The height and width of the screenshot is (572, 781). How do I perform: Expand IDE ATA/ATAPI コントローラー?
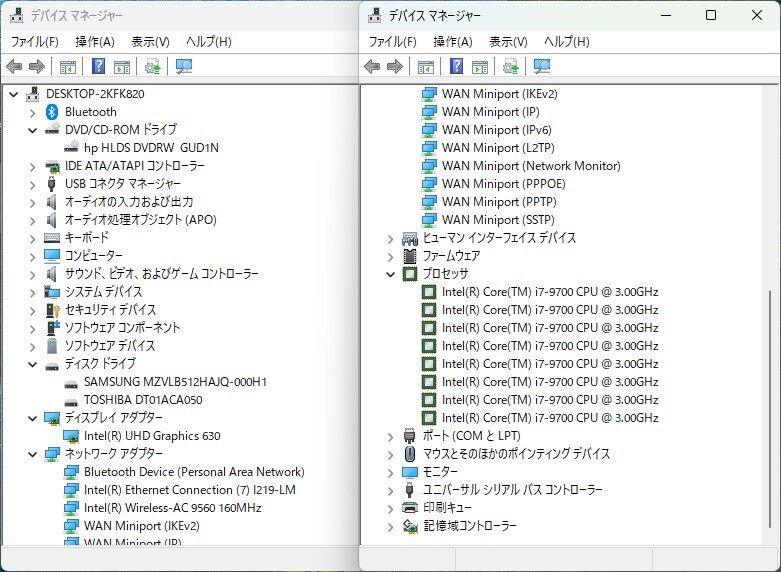coord(32,166)
